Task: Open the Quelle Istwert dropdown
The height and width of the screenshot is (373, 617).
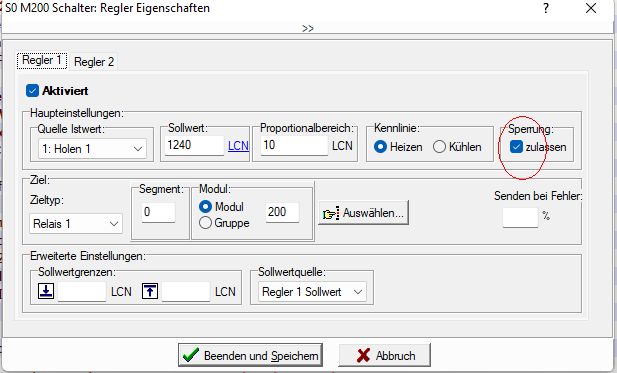Action: tap(92, 149)
